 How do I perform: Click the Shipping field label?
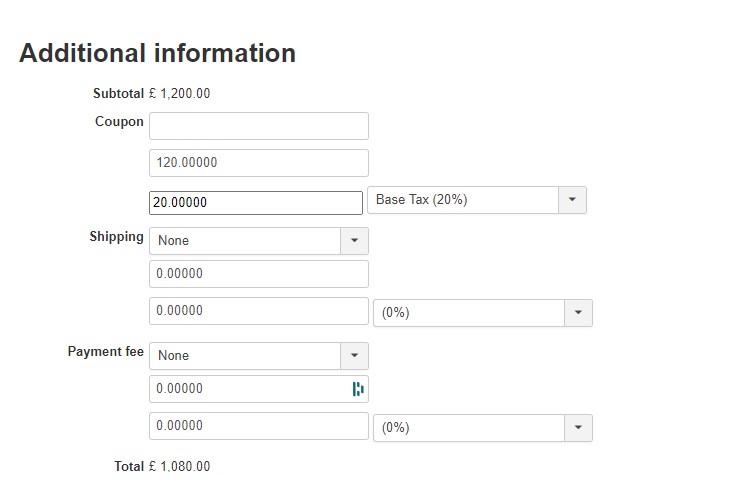click(x=116, y=237)
